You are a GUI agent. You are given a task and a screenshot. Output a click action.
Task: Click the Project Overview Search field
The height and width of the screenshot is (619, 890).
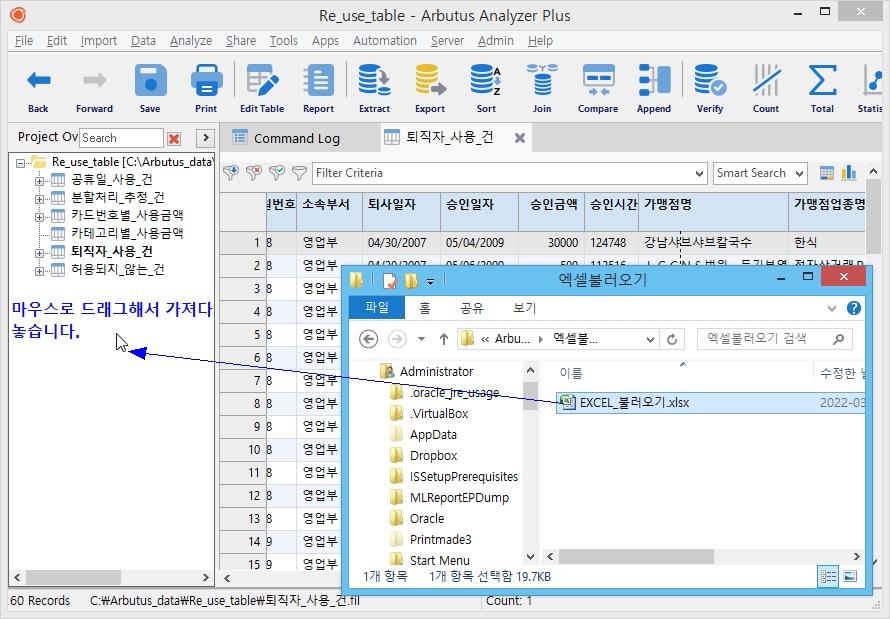tap(121, 138)
